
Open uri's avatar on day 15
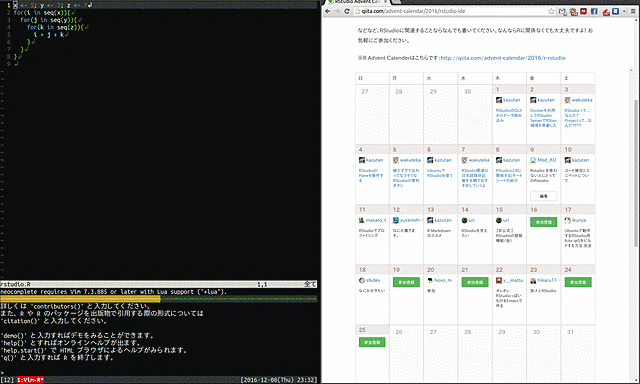499,220
